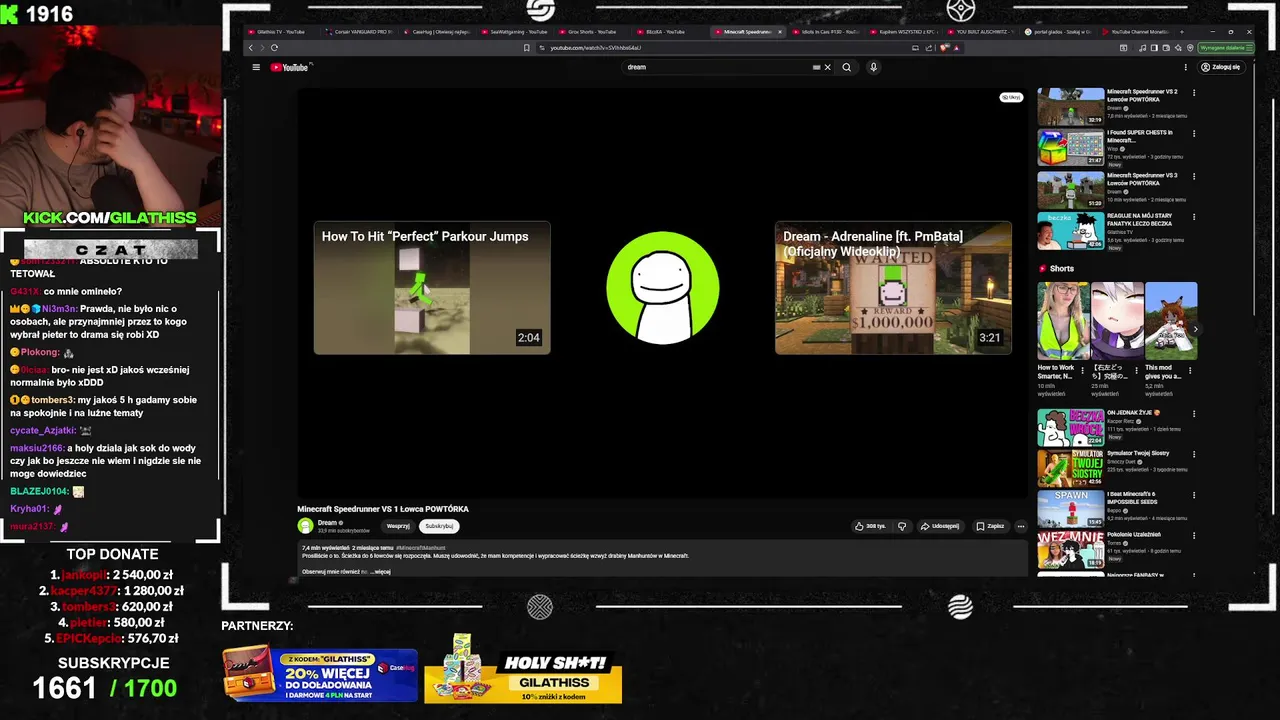Viewport: 1280px width, 720px height.
Task: Open 'I Beat Minecraft's 6 IMPOSSIBLE SEEDS' video
Action: pyautogui.click(x=1070, y=509)
